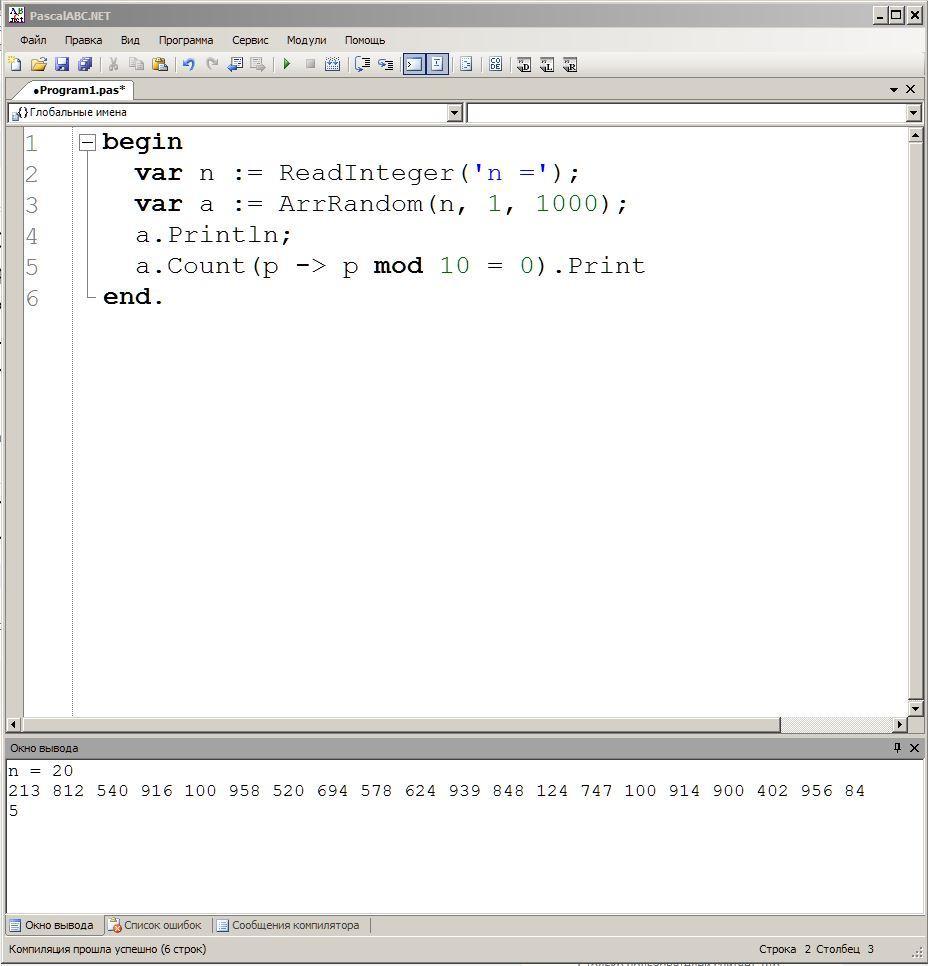Click the Open file folder icon

point(39,64)
